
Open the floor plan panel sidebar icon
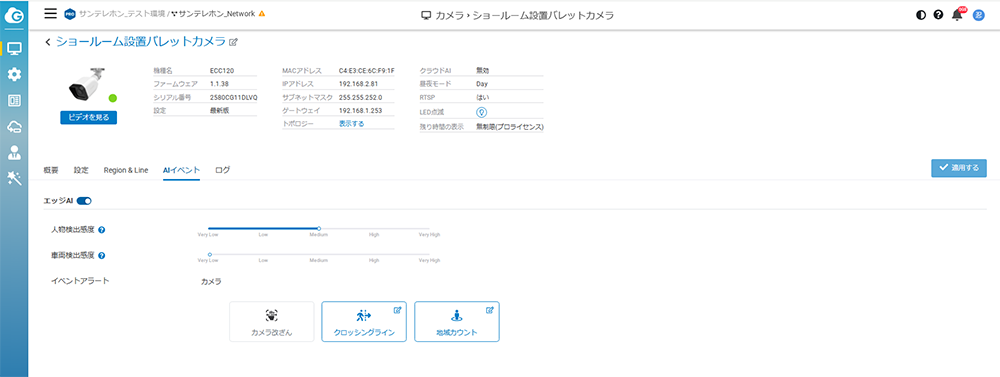click(x=14, y=101)
